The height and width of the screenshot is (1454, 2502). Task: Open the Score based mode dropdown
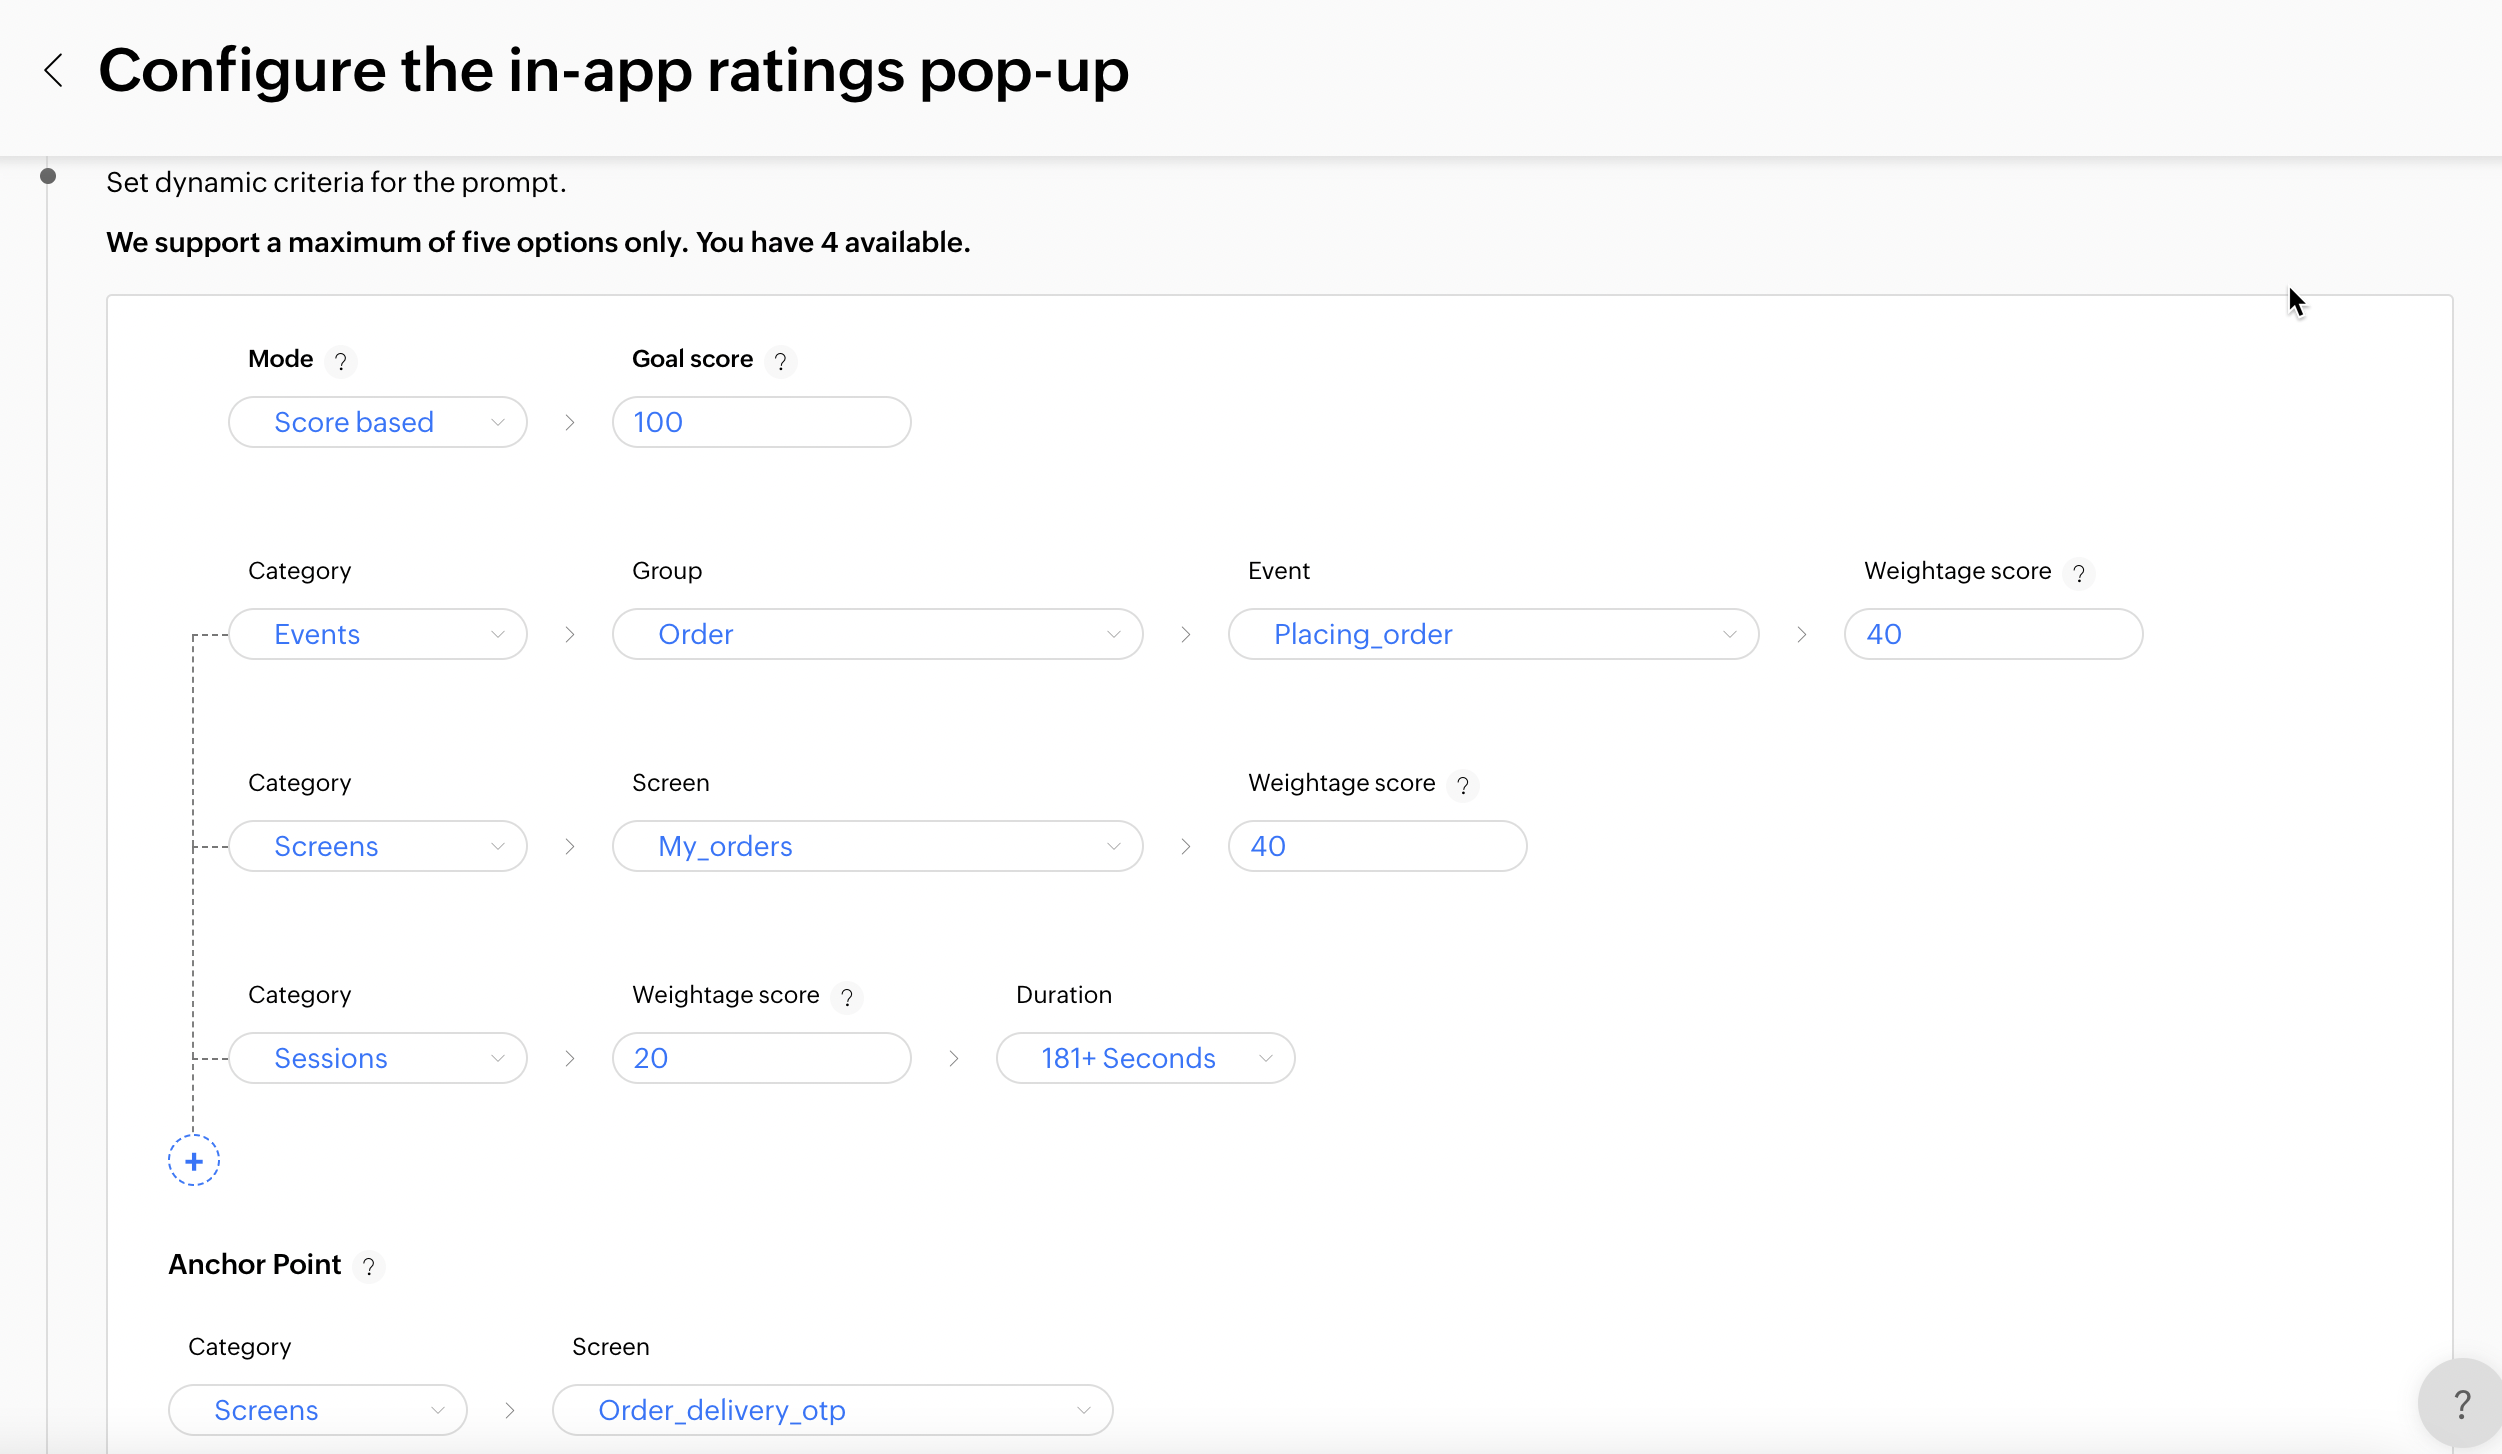tap(378, 422)
